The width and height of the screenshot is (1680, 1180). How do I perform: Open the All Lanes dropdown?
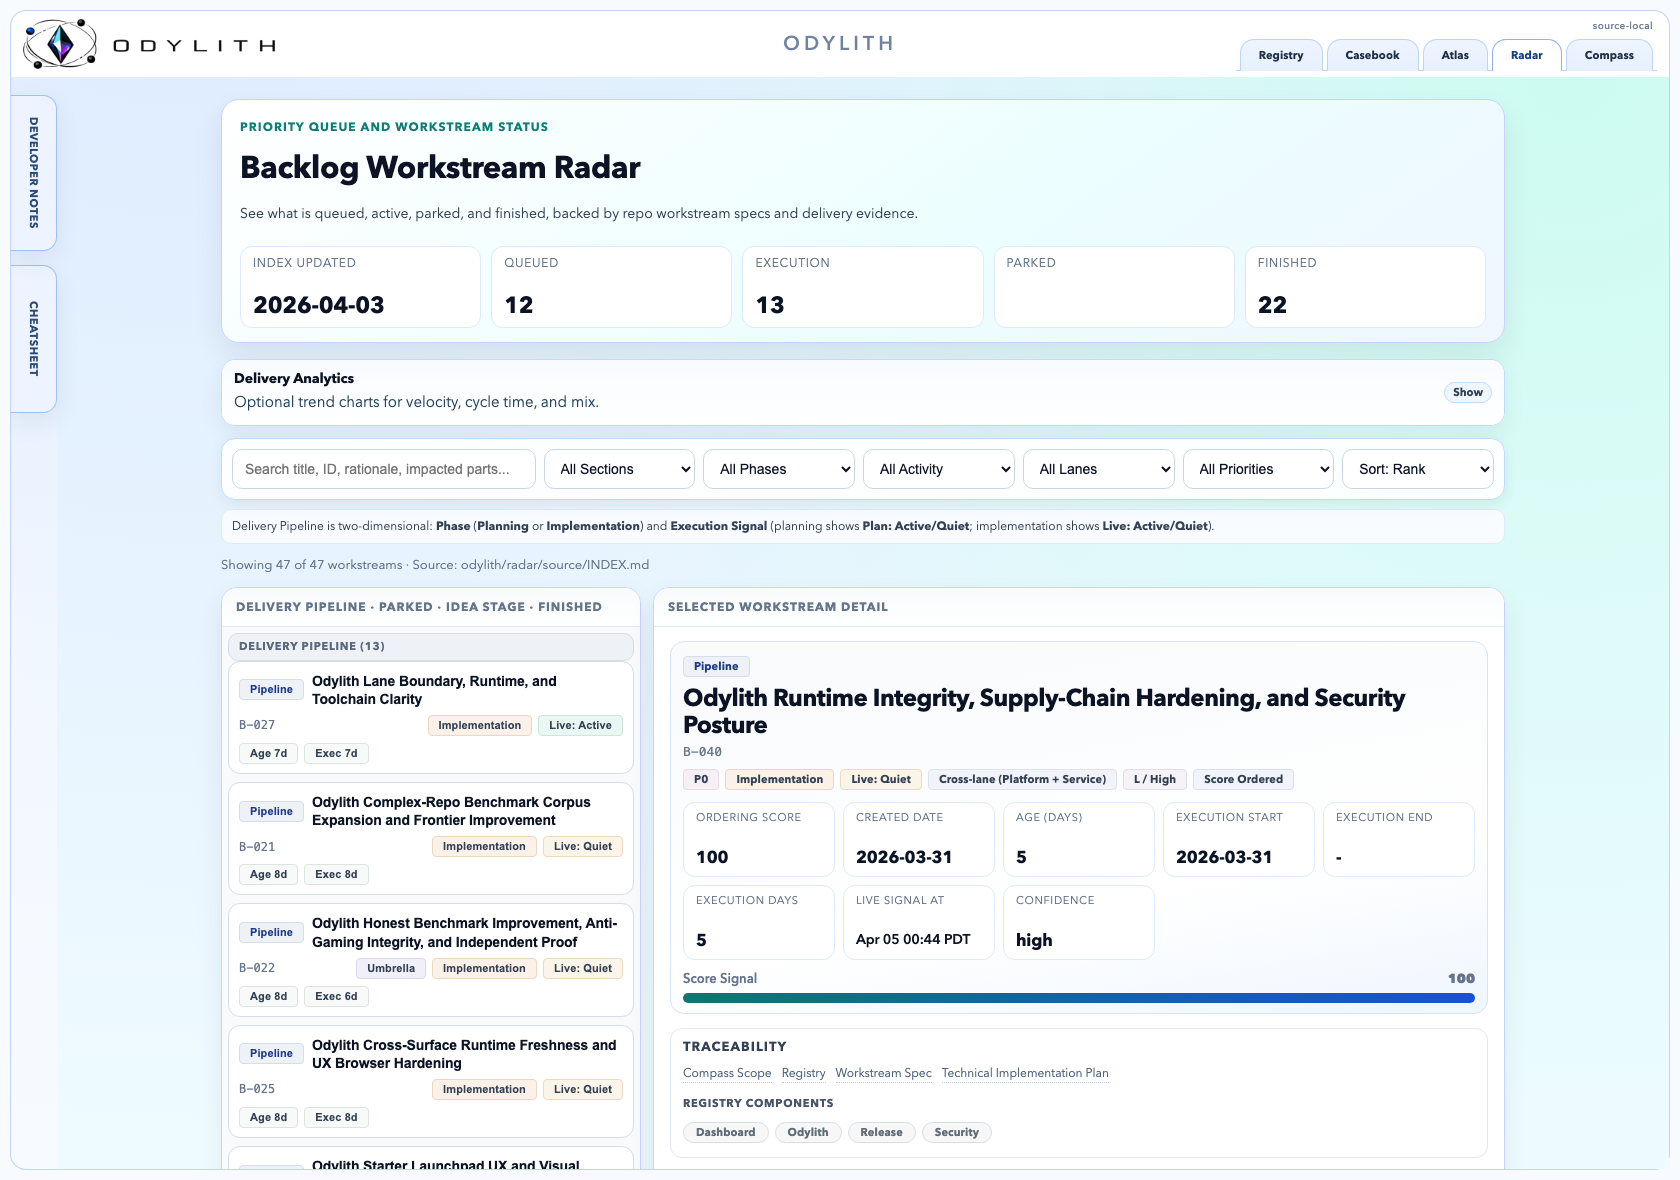[1098, 469]
